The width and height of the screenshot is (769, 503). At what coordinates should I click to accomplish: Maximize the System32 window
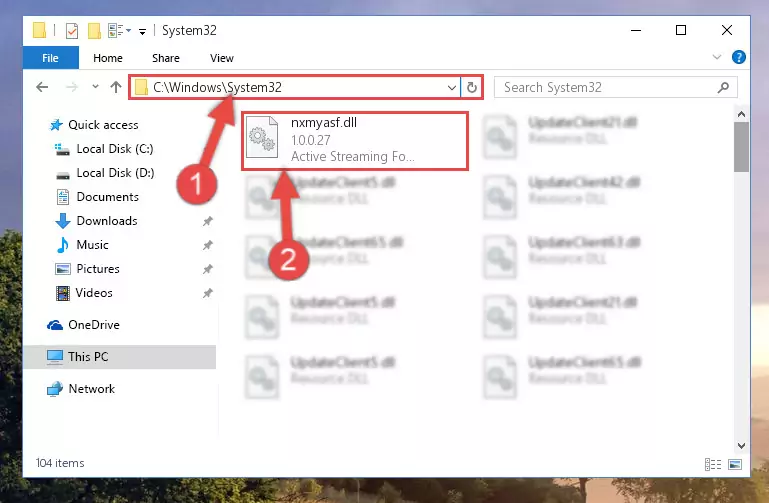(681, 30)
